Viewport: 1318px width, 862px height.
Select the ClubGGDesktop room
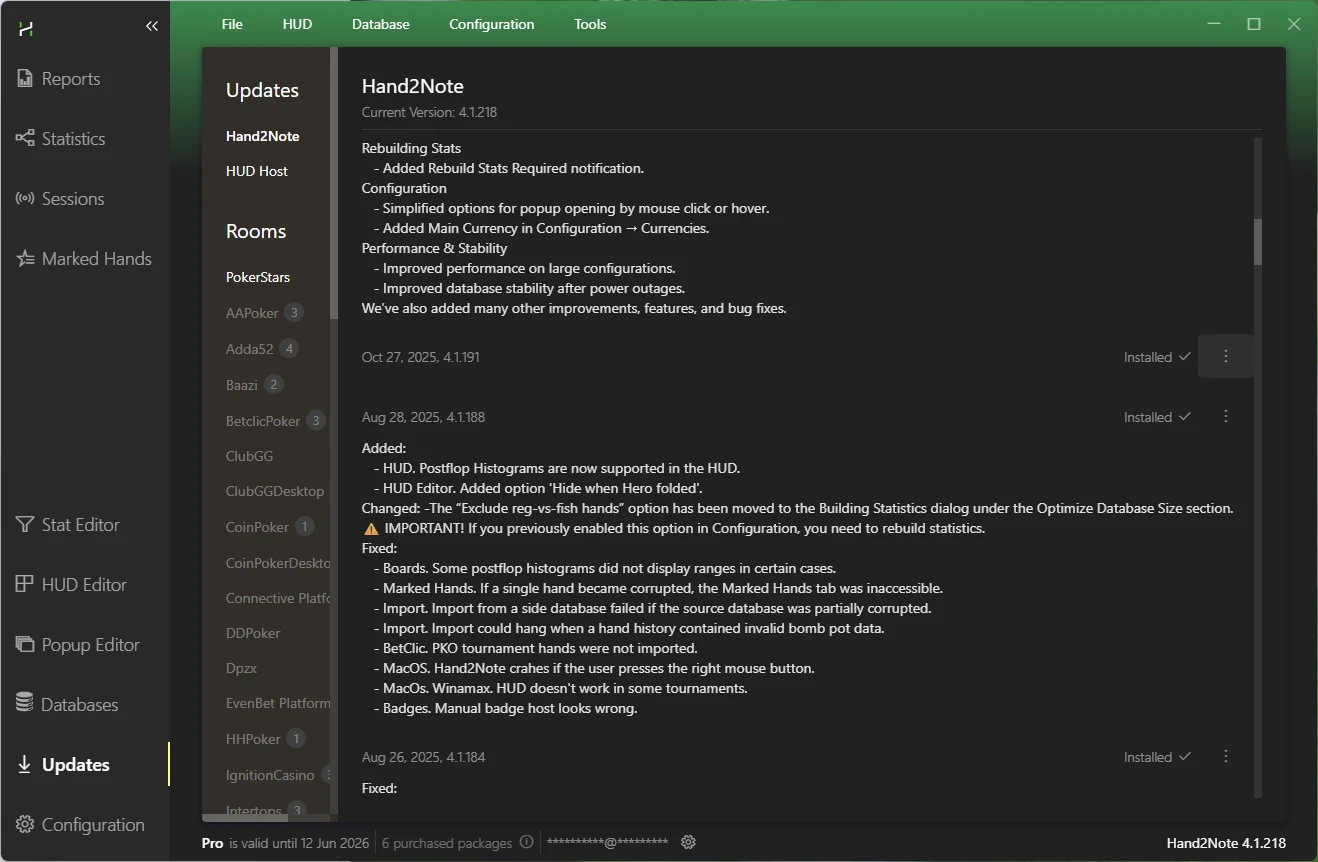click(275, 491)
